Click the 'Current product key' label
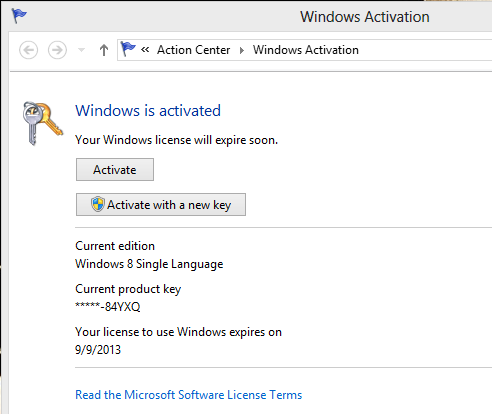Image resolution: width=492 pixels, height=414 pixels. (x=128, y=289)
